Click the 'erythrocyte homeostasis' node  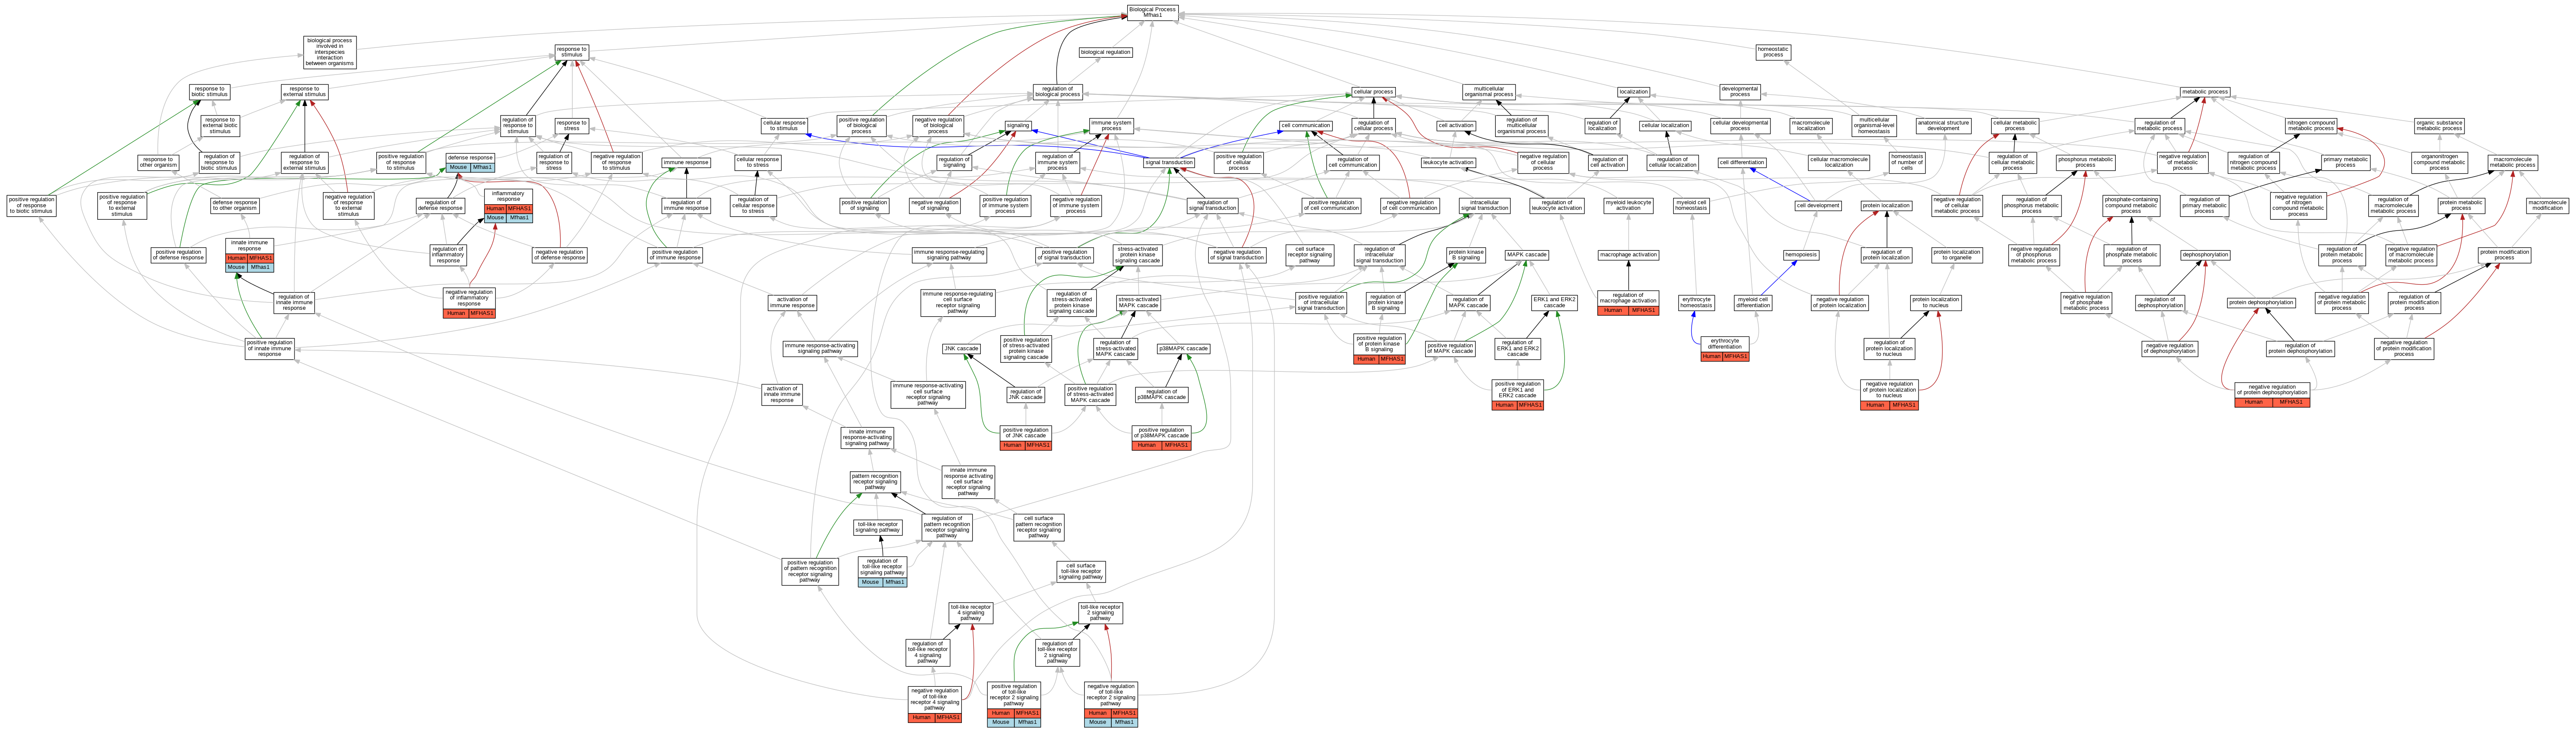click(x=1696, y=302)
